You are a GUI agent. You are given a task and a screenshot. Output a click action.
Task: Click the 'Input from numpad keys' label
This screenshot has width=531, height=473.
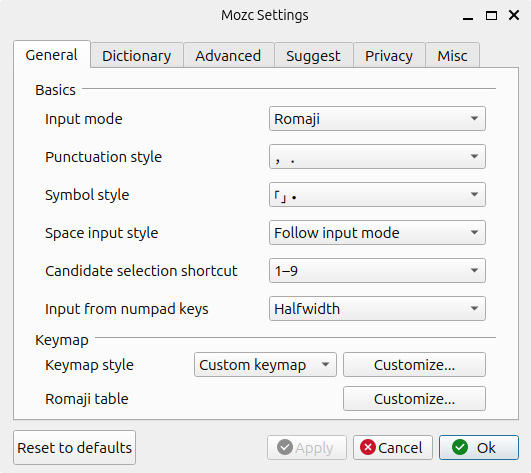coord(127,309)
